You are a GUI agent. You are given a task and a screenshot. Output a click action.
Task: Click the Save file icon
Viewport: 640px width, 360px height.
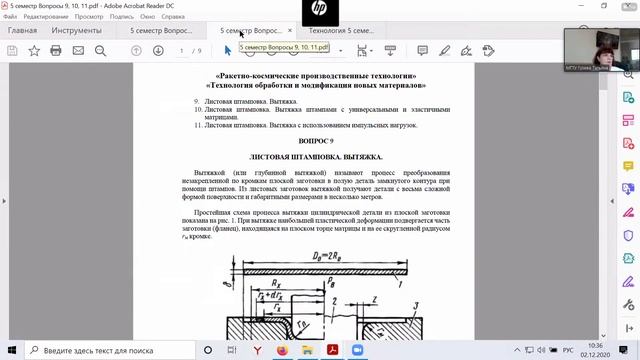click(12, 51)
